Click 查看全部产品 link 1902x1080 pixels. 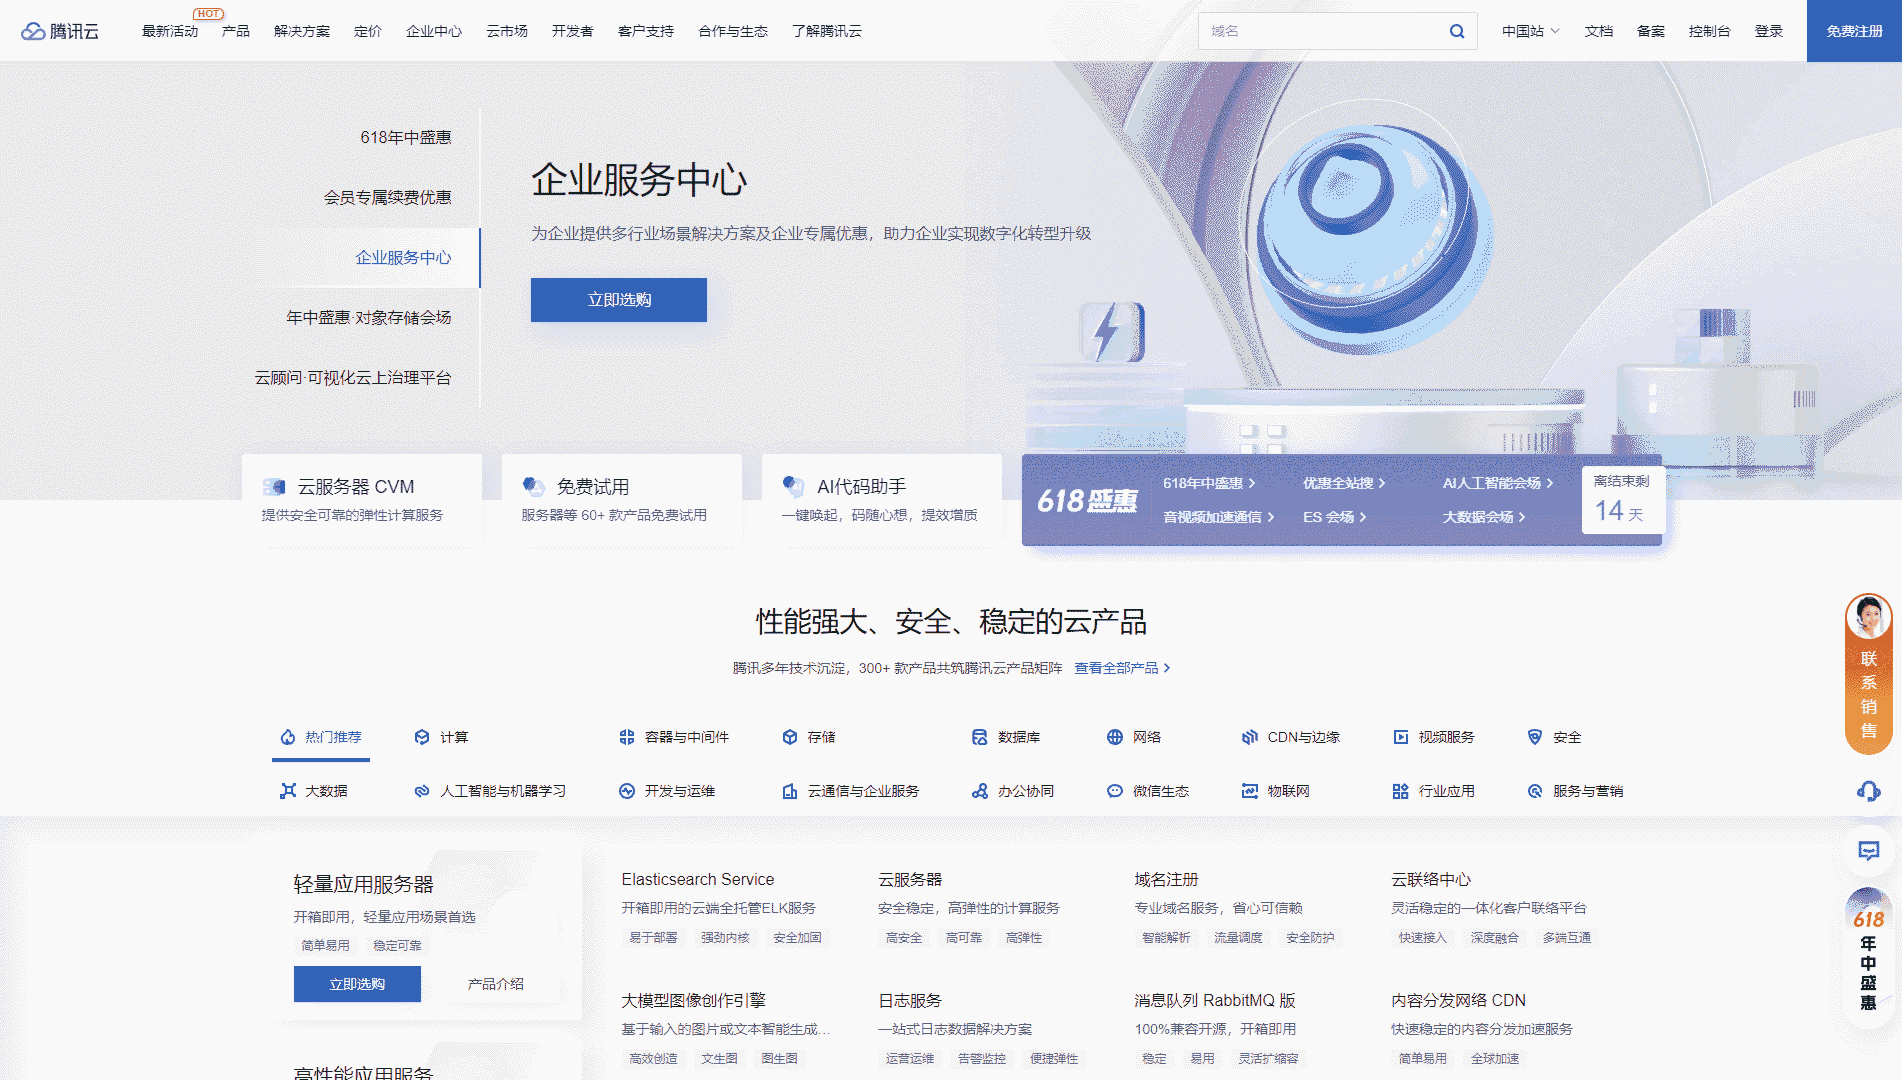coord(1122,668)
